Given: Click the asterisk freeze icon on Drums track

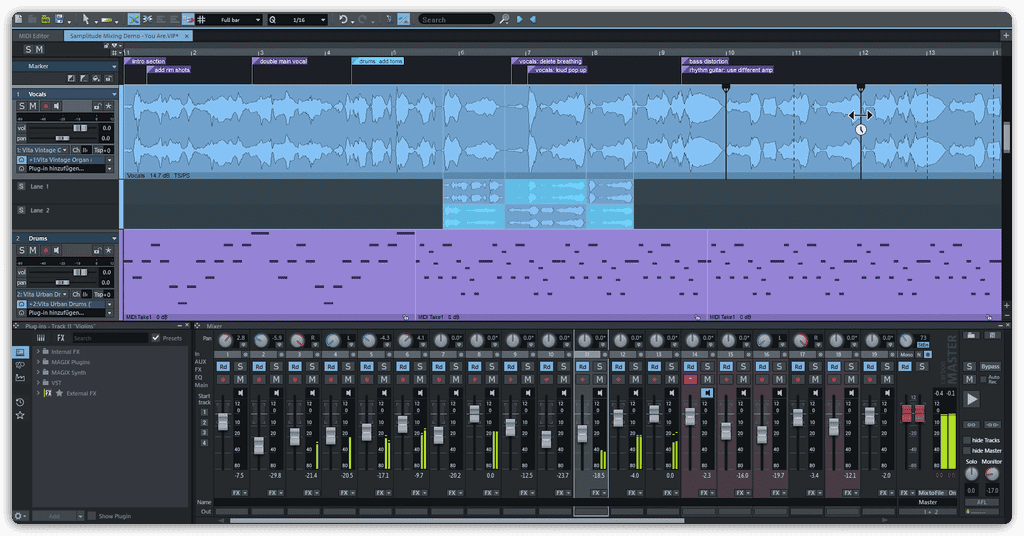Looking at the screenshot, I should coord(108,250).
